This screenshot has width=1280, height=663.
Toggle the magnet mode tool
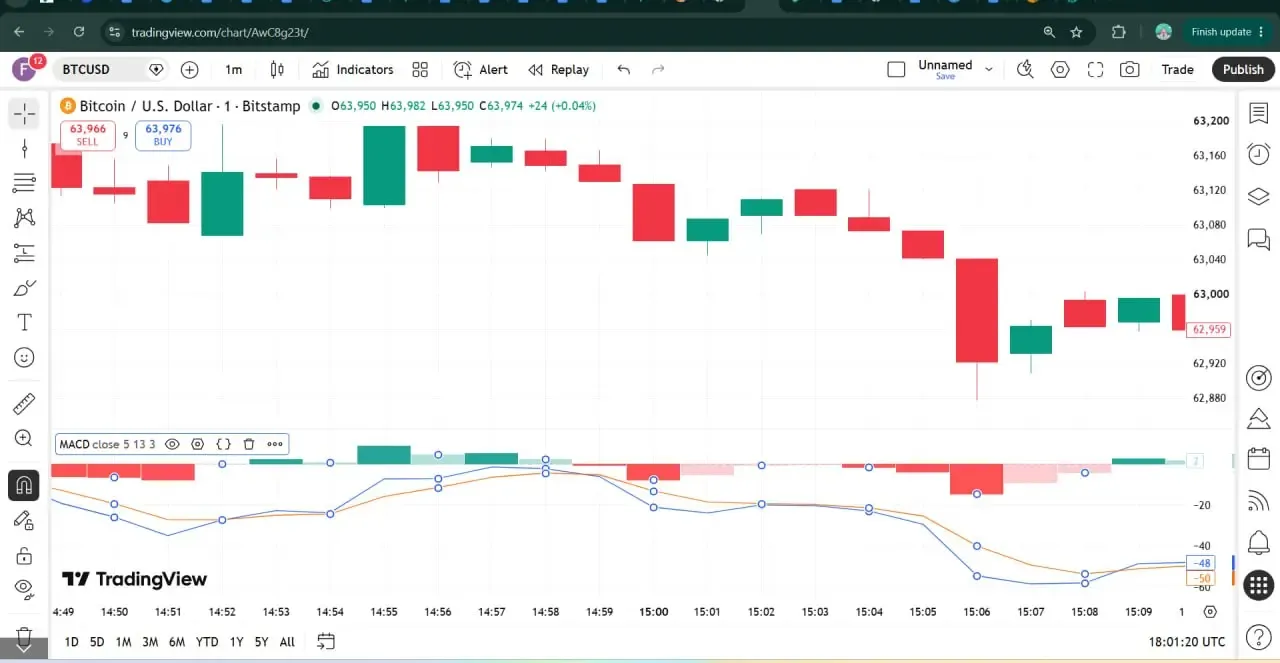coord(24,485)
